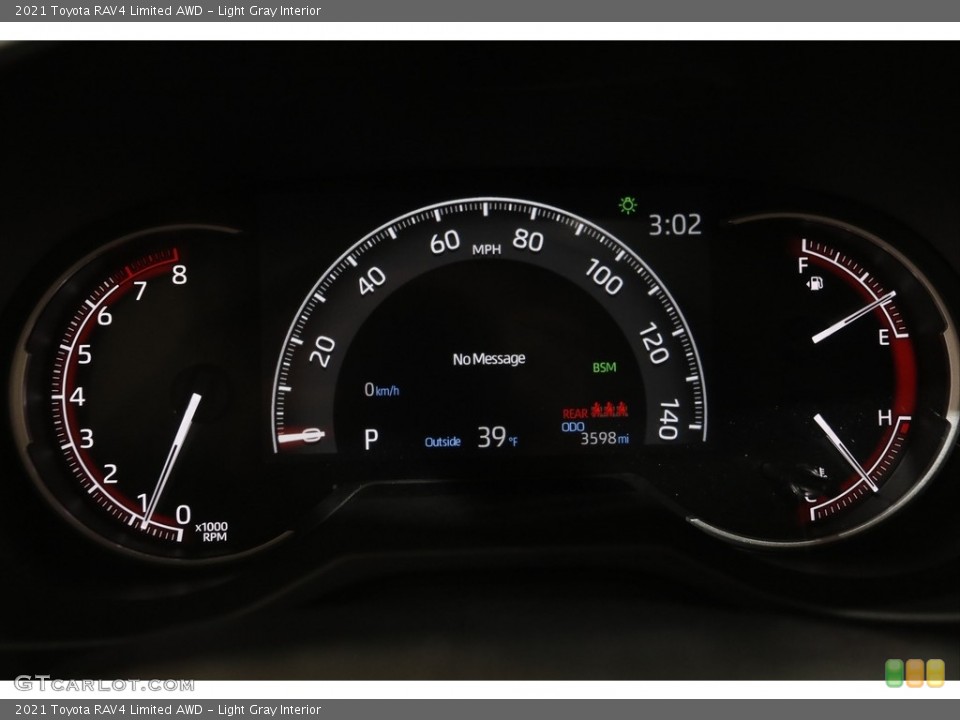This screenshot has width=960, height=720.
Task: Click the clock reading 3:02
Action: 675,225
